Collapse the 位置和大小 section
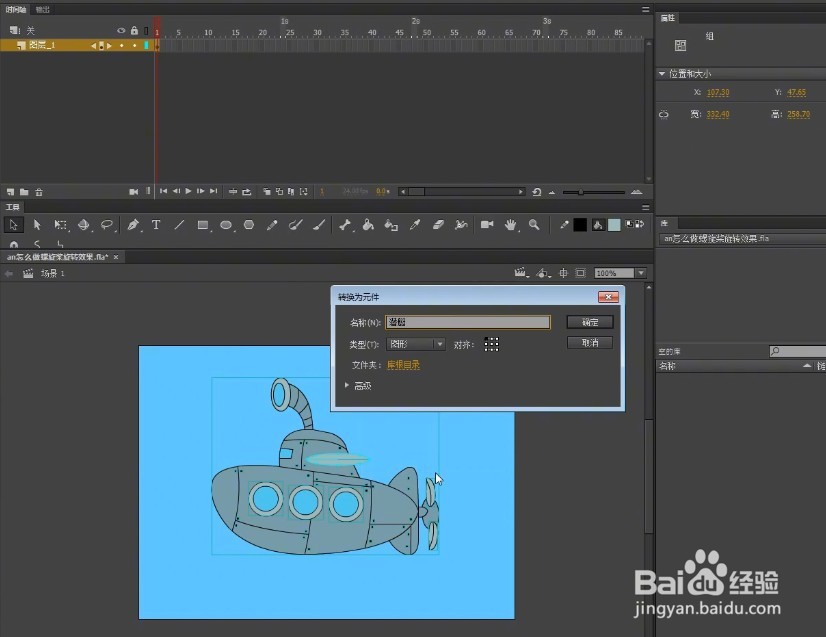The height and width of the screenshot is (637, 826). (x=662, y=74)
